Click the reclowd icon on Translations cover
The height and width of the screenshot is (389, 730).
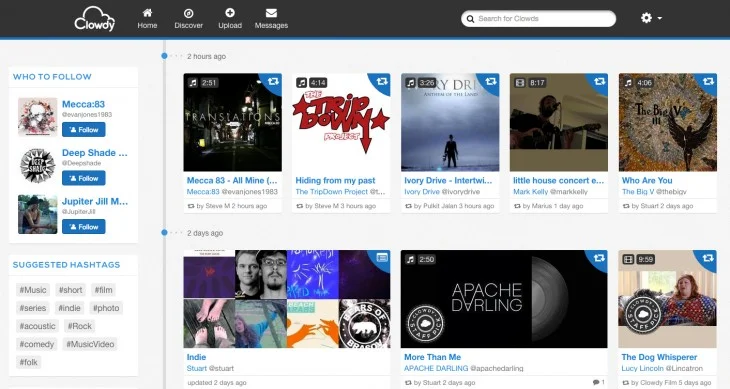click(x=273, y=81)
